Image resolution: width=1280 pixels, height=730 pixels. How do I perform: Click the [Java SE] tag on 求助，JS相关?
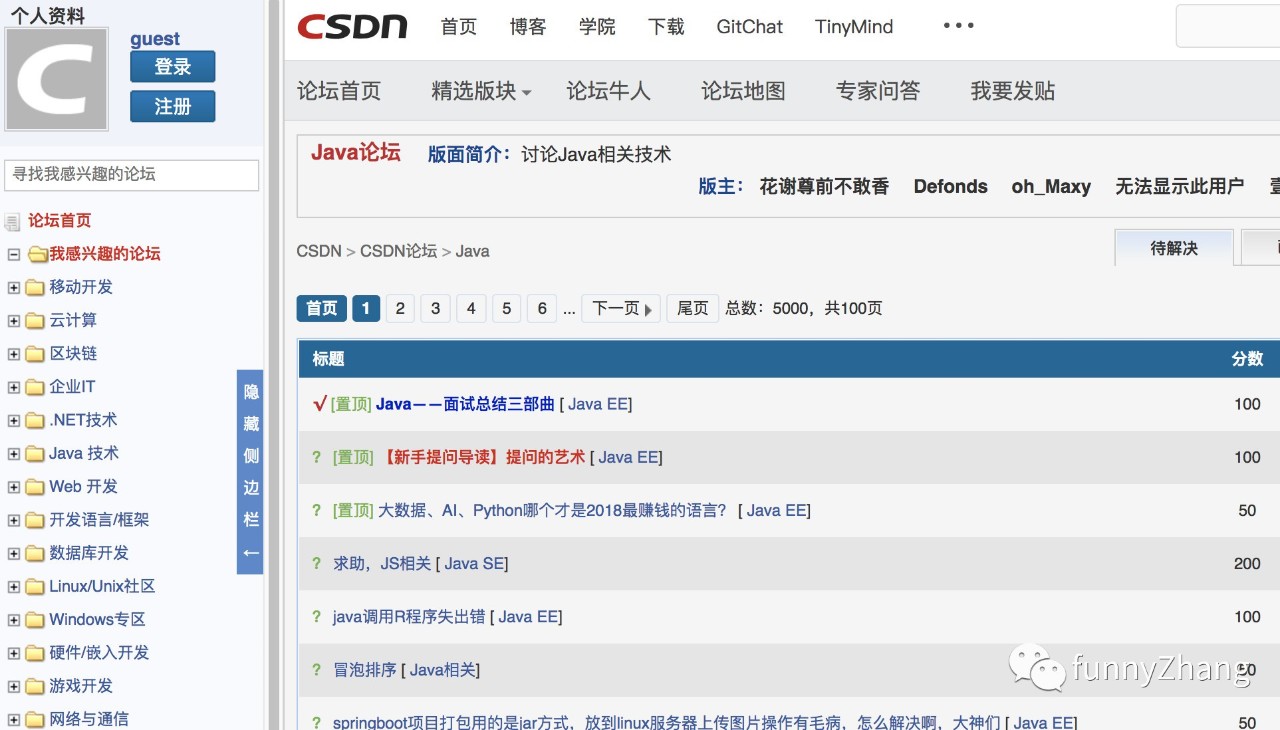pos(472,564)
